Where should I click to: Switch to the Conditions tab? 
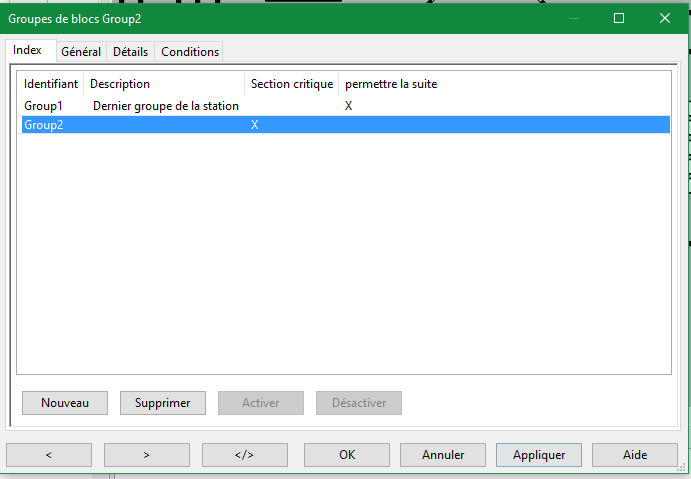coord(189,51)
